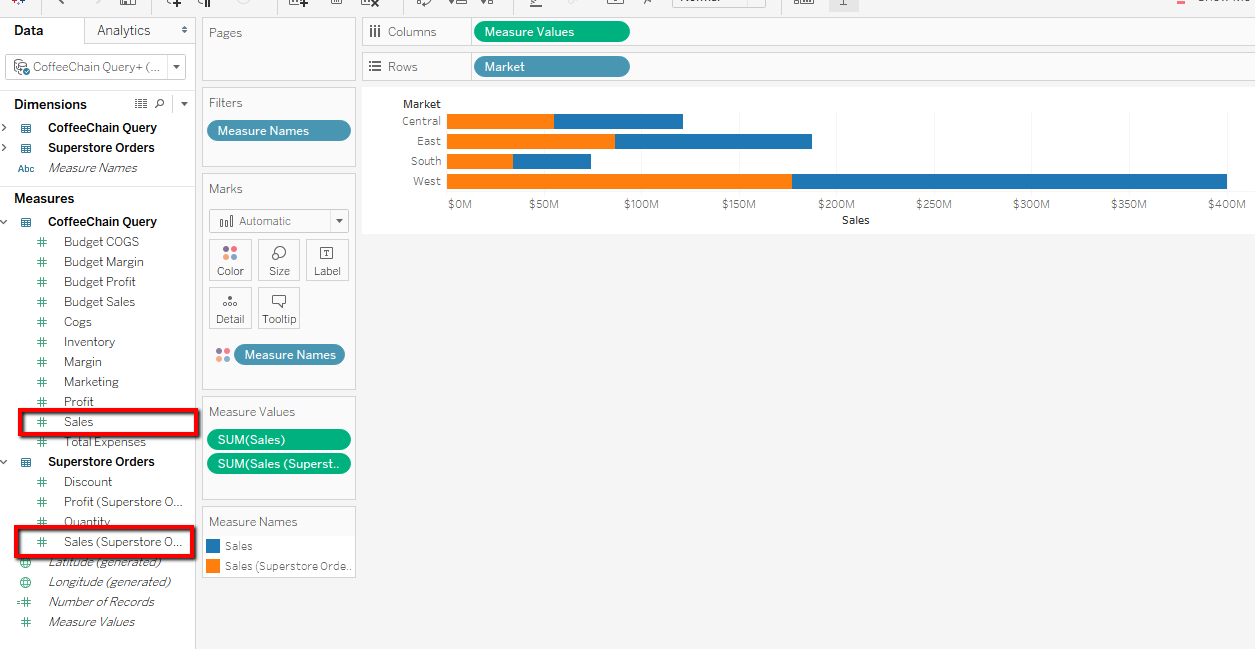Click the SUM(Sales) pill in Measure Values

[278, 439]
